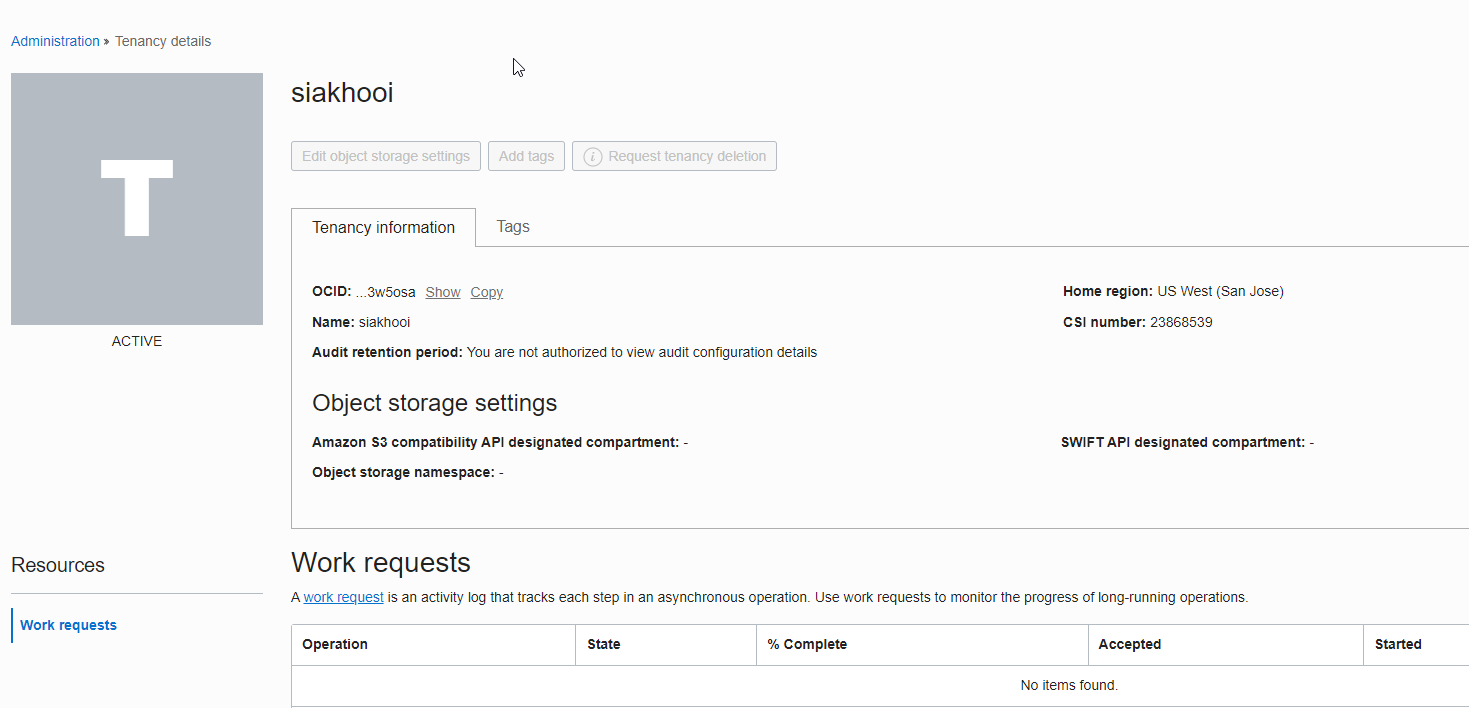Viewport: 1469px width, 708px height.
Task: Select Work requests in the Resources sidebar
Action: (x=68, y=624)
